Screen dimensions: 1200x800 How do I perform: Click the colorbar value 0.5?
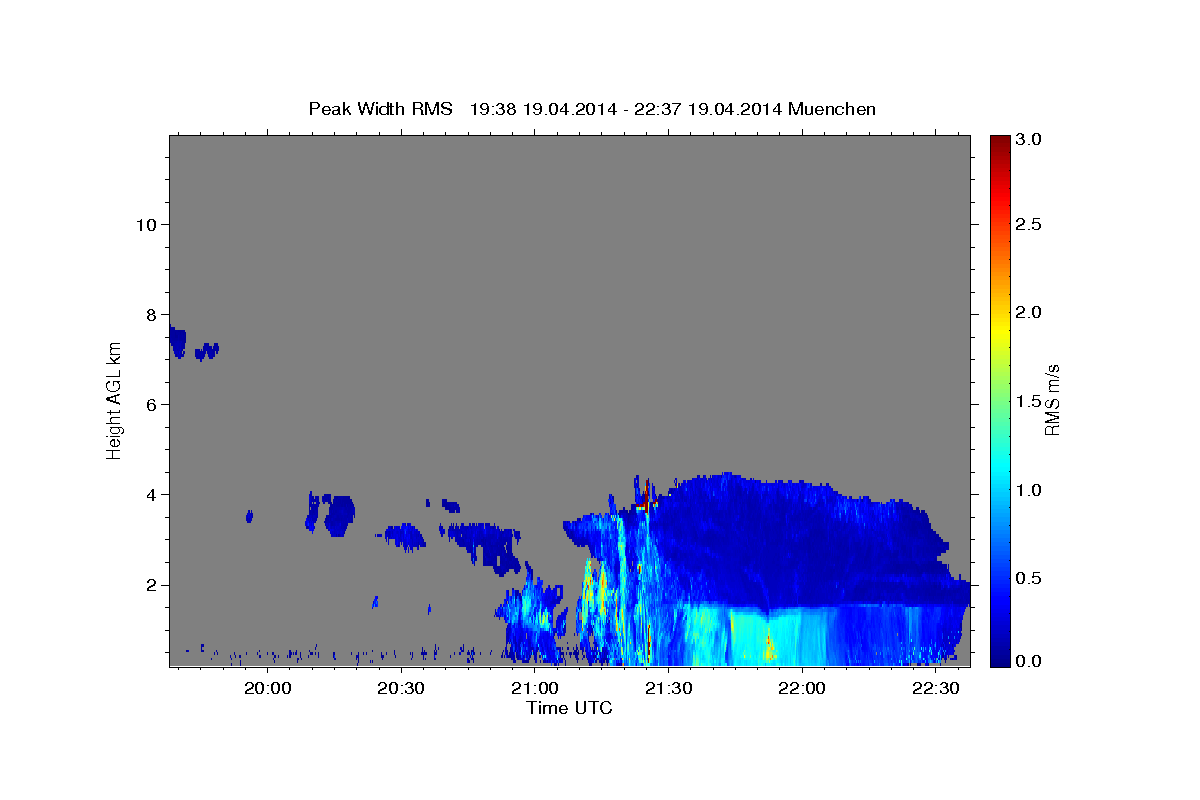(x=1029, y=578)
